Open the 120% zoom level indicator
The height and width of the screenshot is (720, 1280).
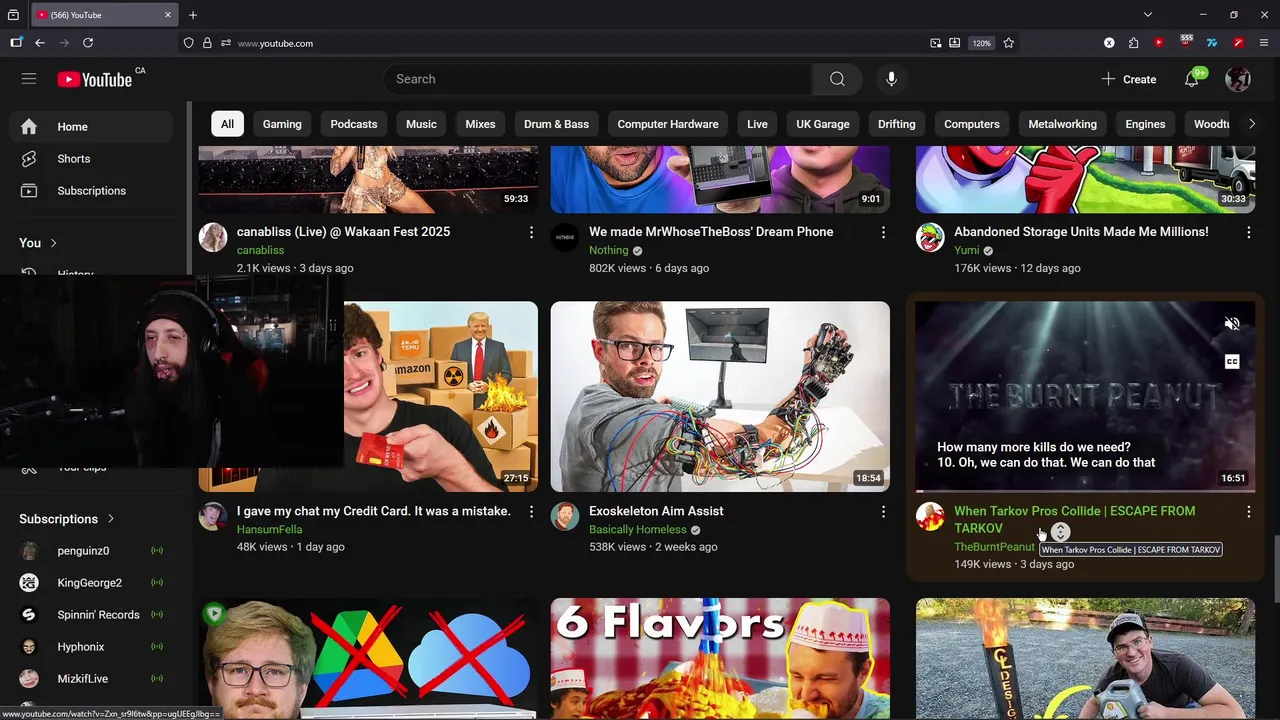982,43
